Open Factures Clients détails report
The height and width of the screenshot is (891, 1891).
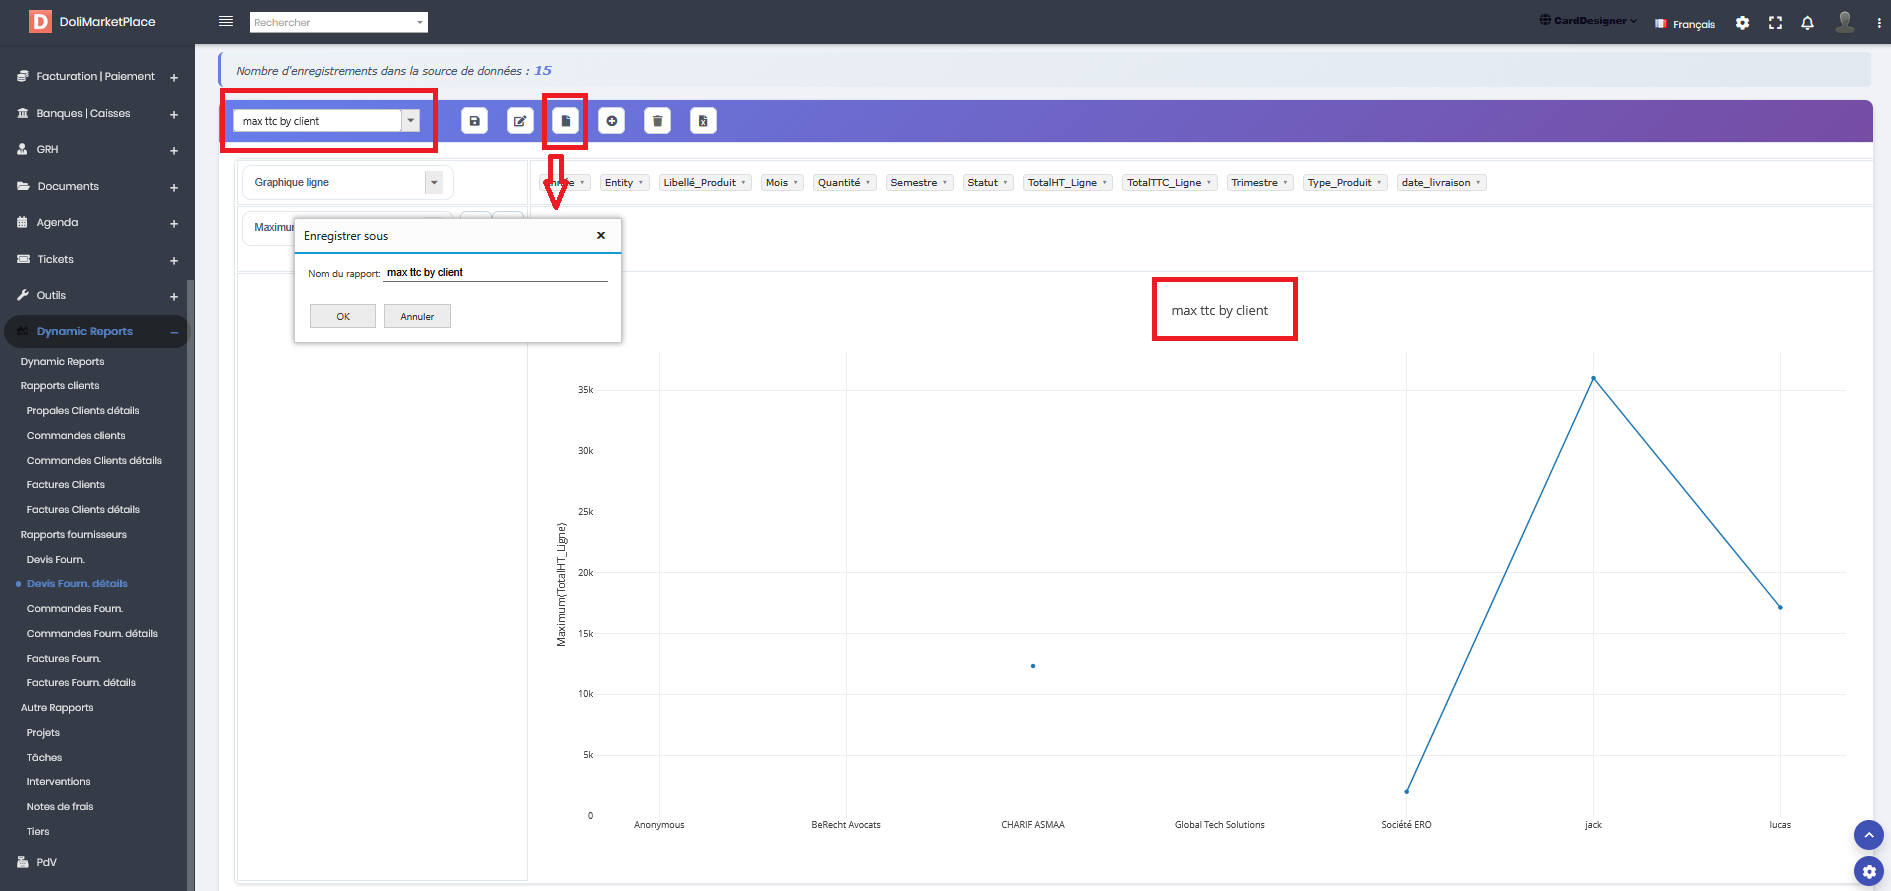click(83, 510)
